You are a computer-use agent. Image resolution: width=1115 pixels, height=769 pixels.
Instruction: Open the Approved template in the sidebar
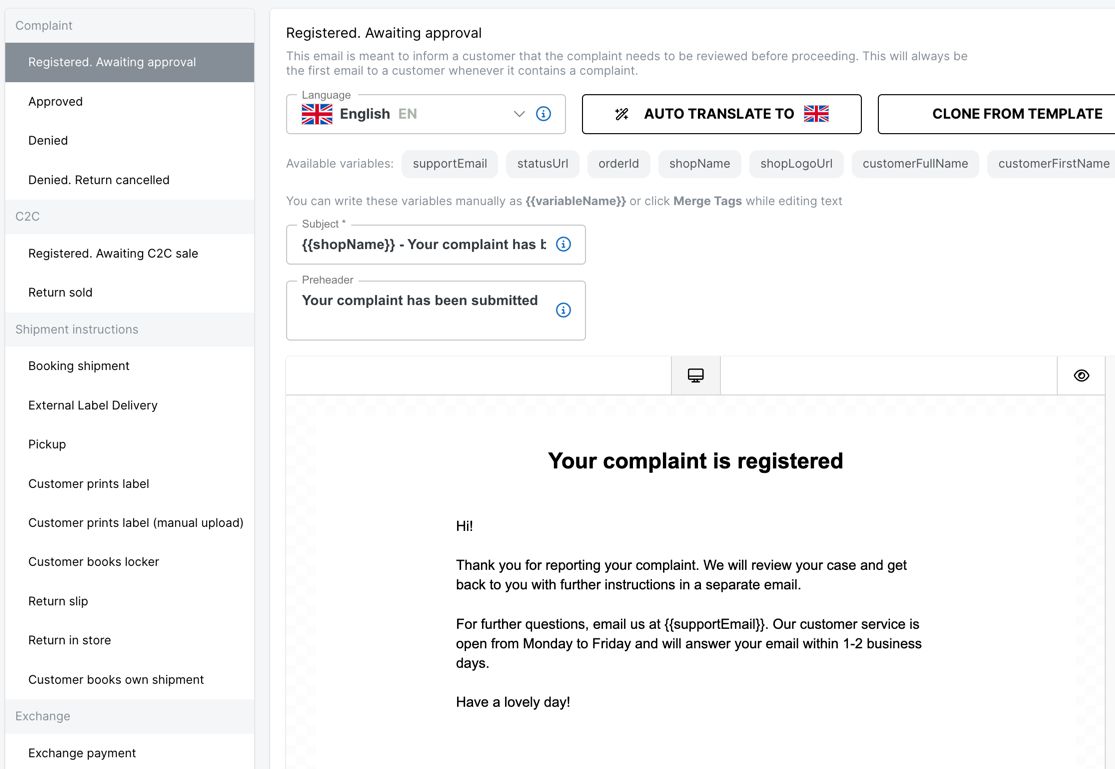pyautogui.click(x=55, y=101)
